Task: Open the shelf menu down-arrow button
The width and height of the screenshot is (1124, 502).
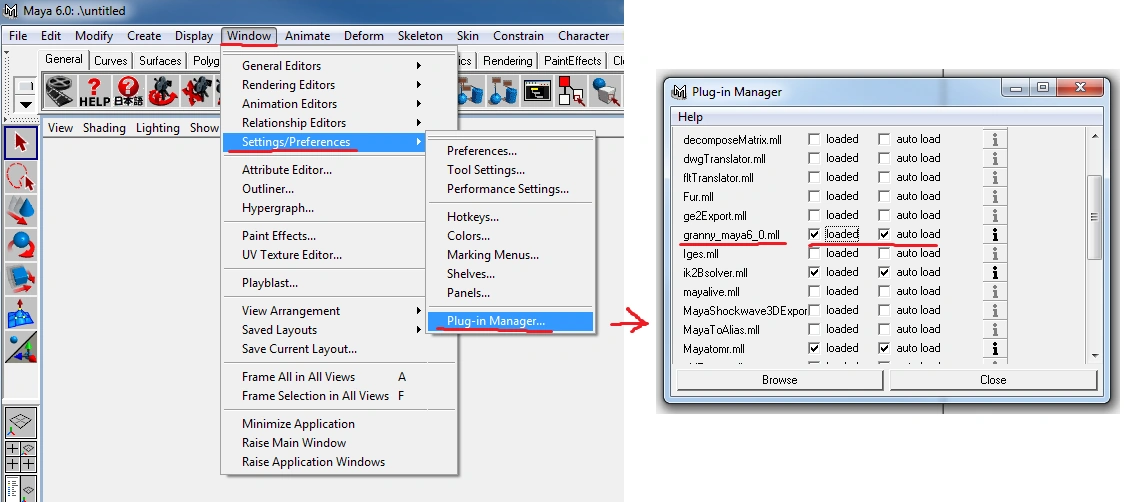Action: 26,104
